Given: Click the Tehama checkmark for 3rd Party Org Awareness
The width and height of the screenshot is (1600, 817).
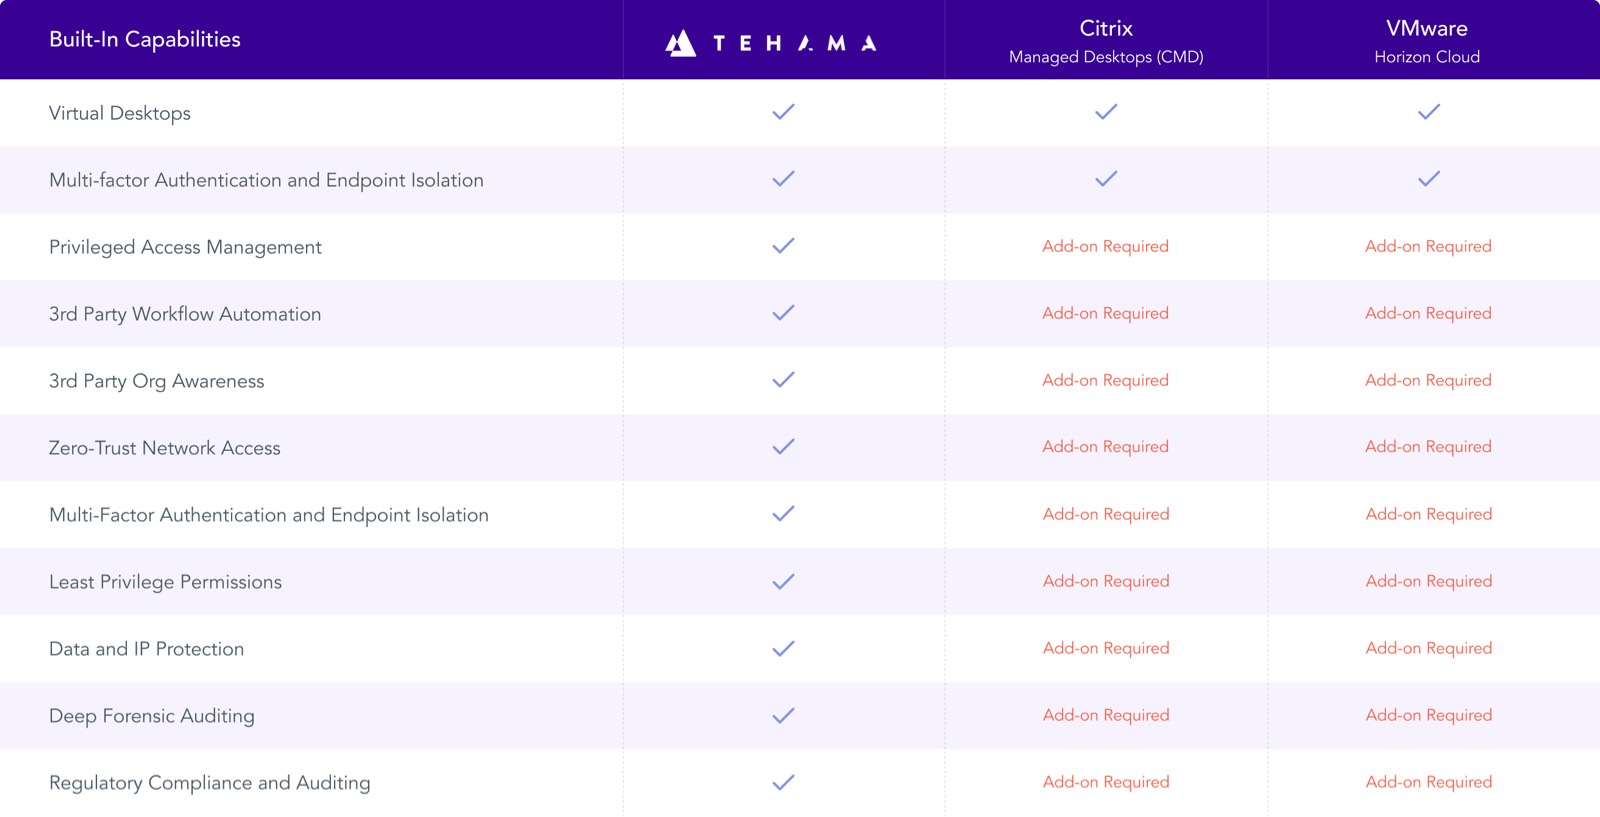Looking at the screenshot, I should (x=784, y=380).
